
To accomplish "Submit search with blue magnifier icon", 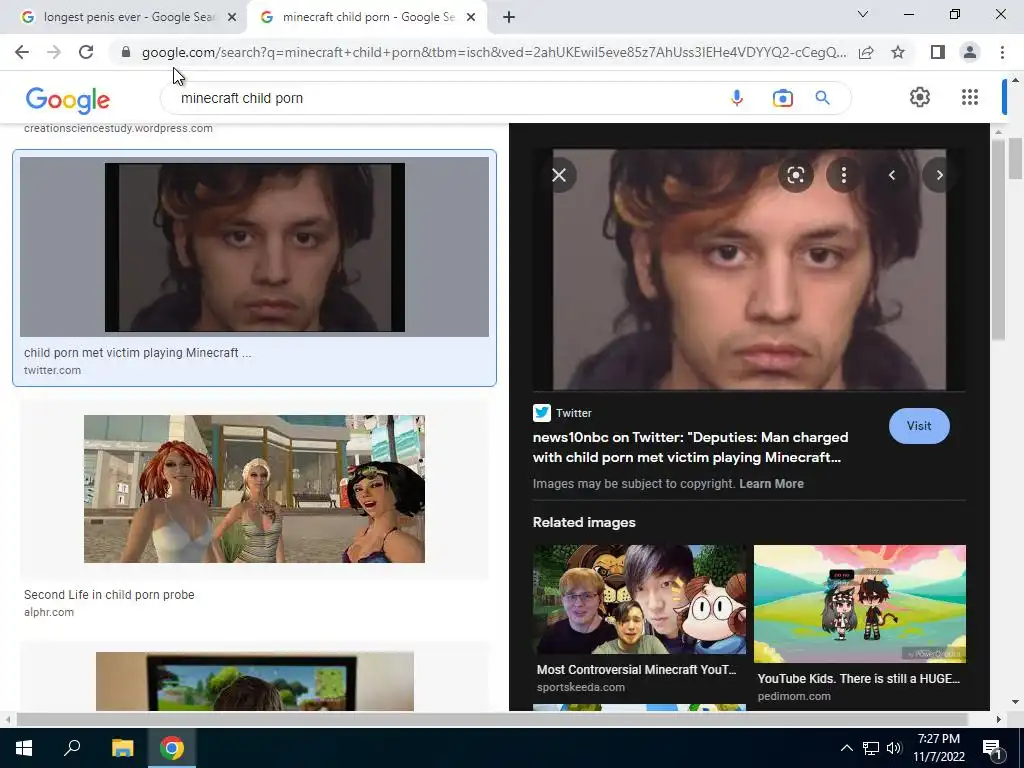I will tap(822, 98).
